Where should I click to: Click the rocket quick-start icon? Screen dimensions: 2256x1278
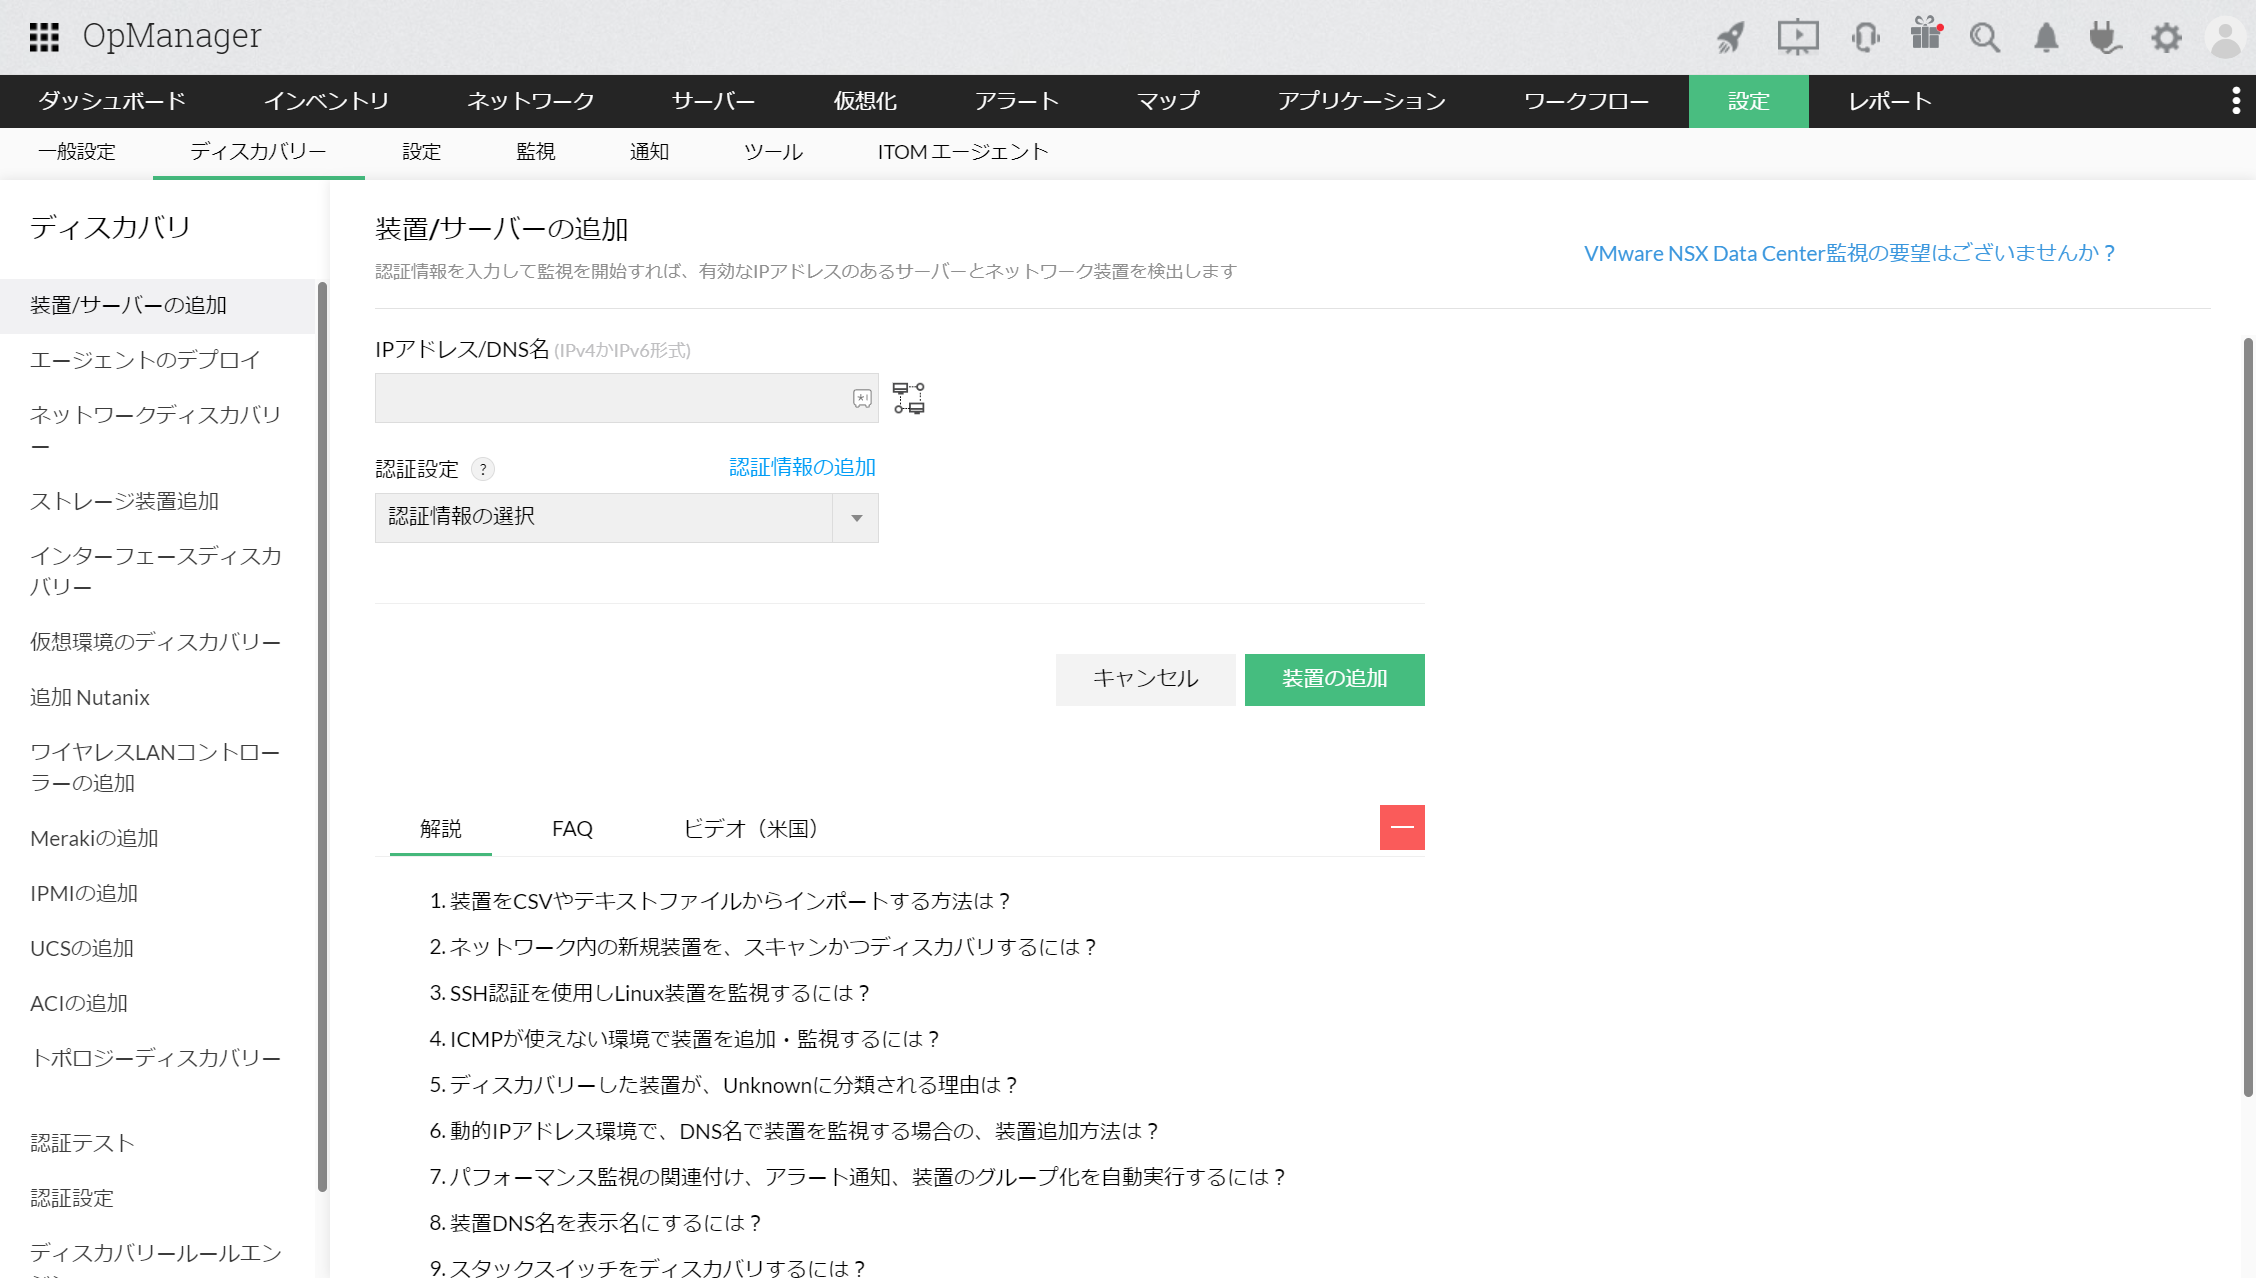click(1731, 37)
